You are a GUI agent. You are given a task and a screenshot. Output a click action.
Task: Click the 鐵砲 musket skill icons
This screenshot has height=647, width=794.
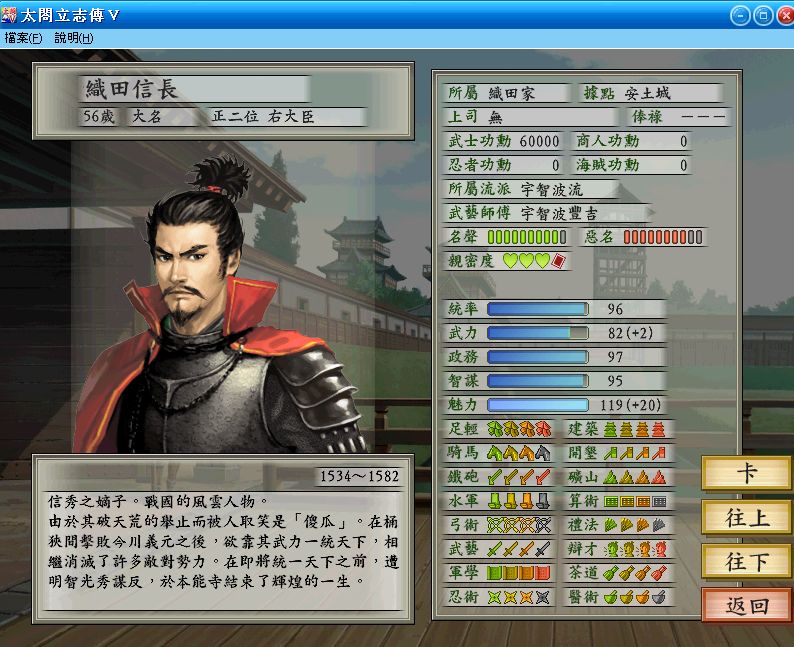point(519,477)
